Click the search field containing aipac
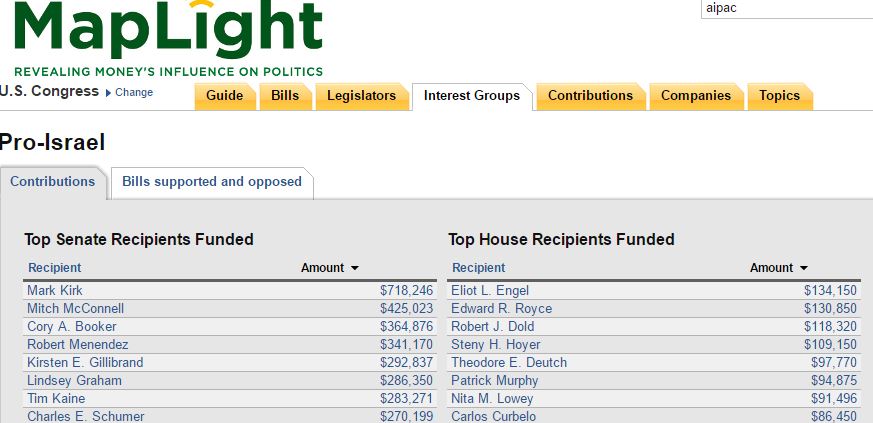This screenshot has height=423, width=873. tap(786, 8)
